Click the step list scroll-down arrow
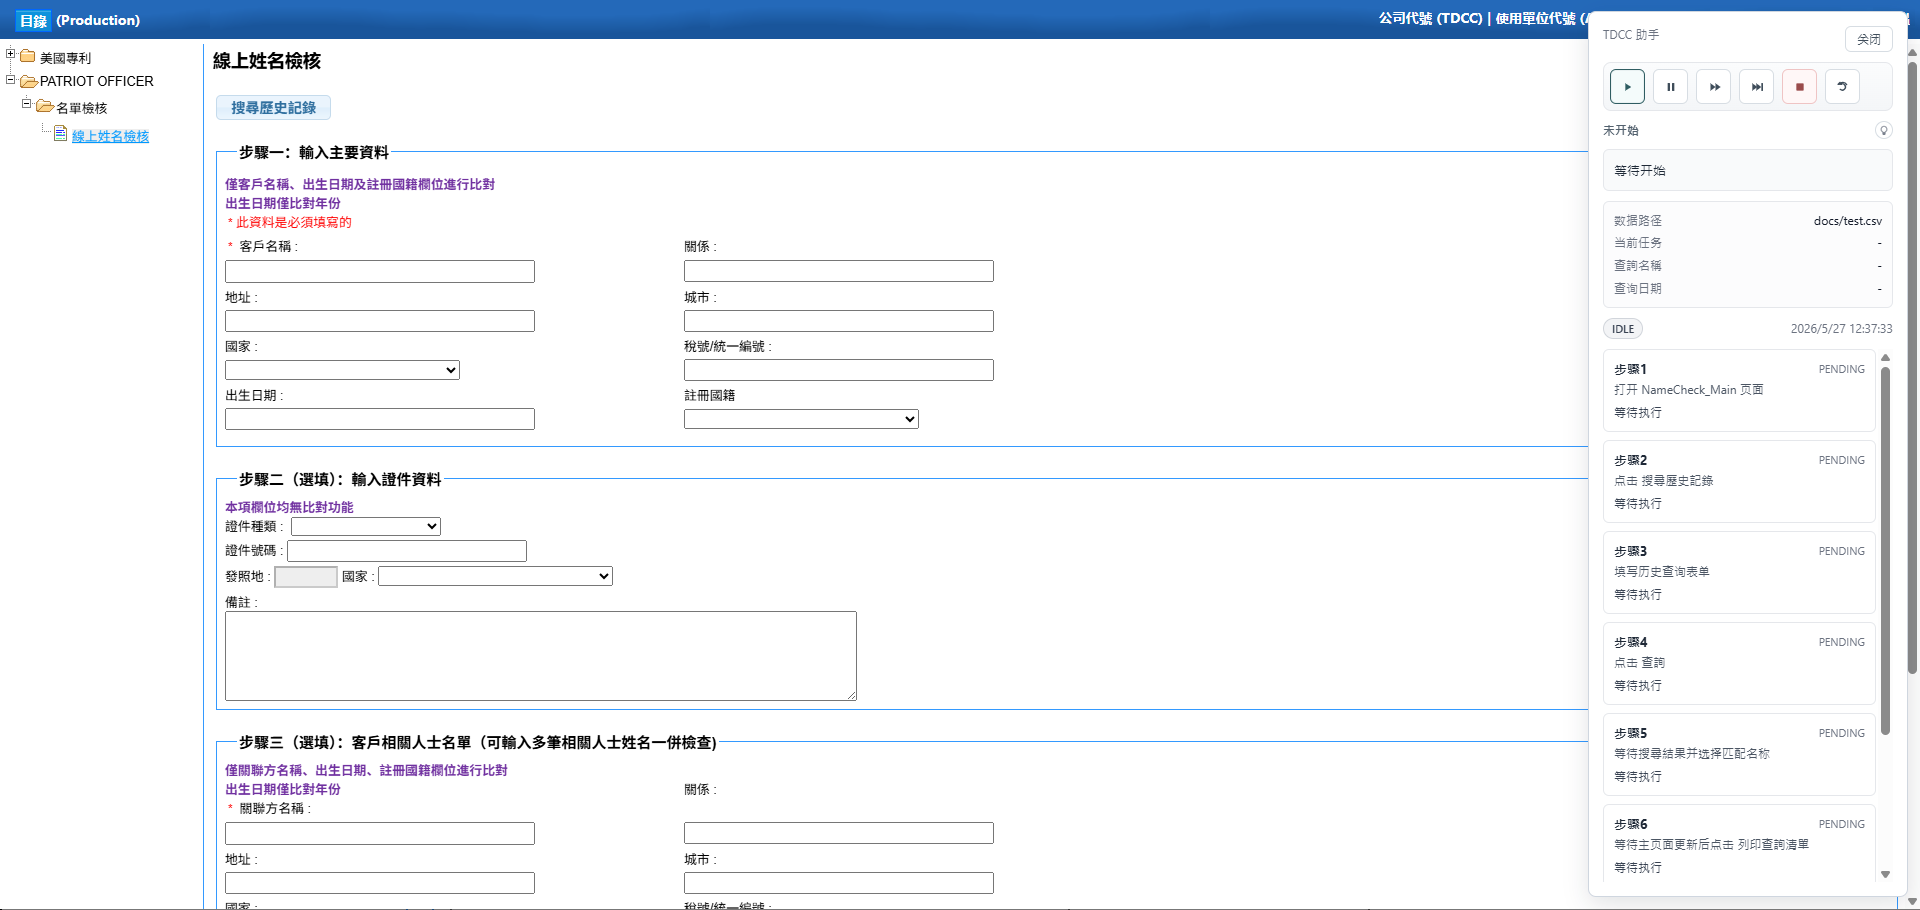This screenshot has width=1920, height=910. click(x=1885, y=874)
